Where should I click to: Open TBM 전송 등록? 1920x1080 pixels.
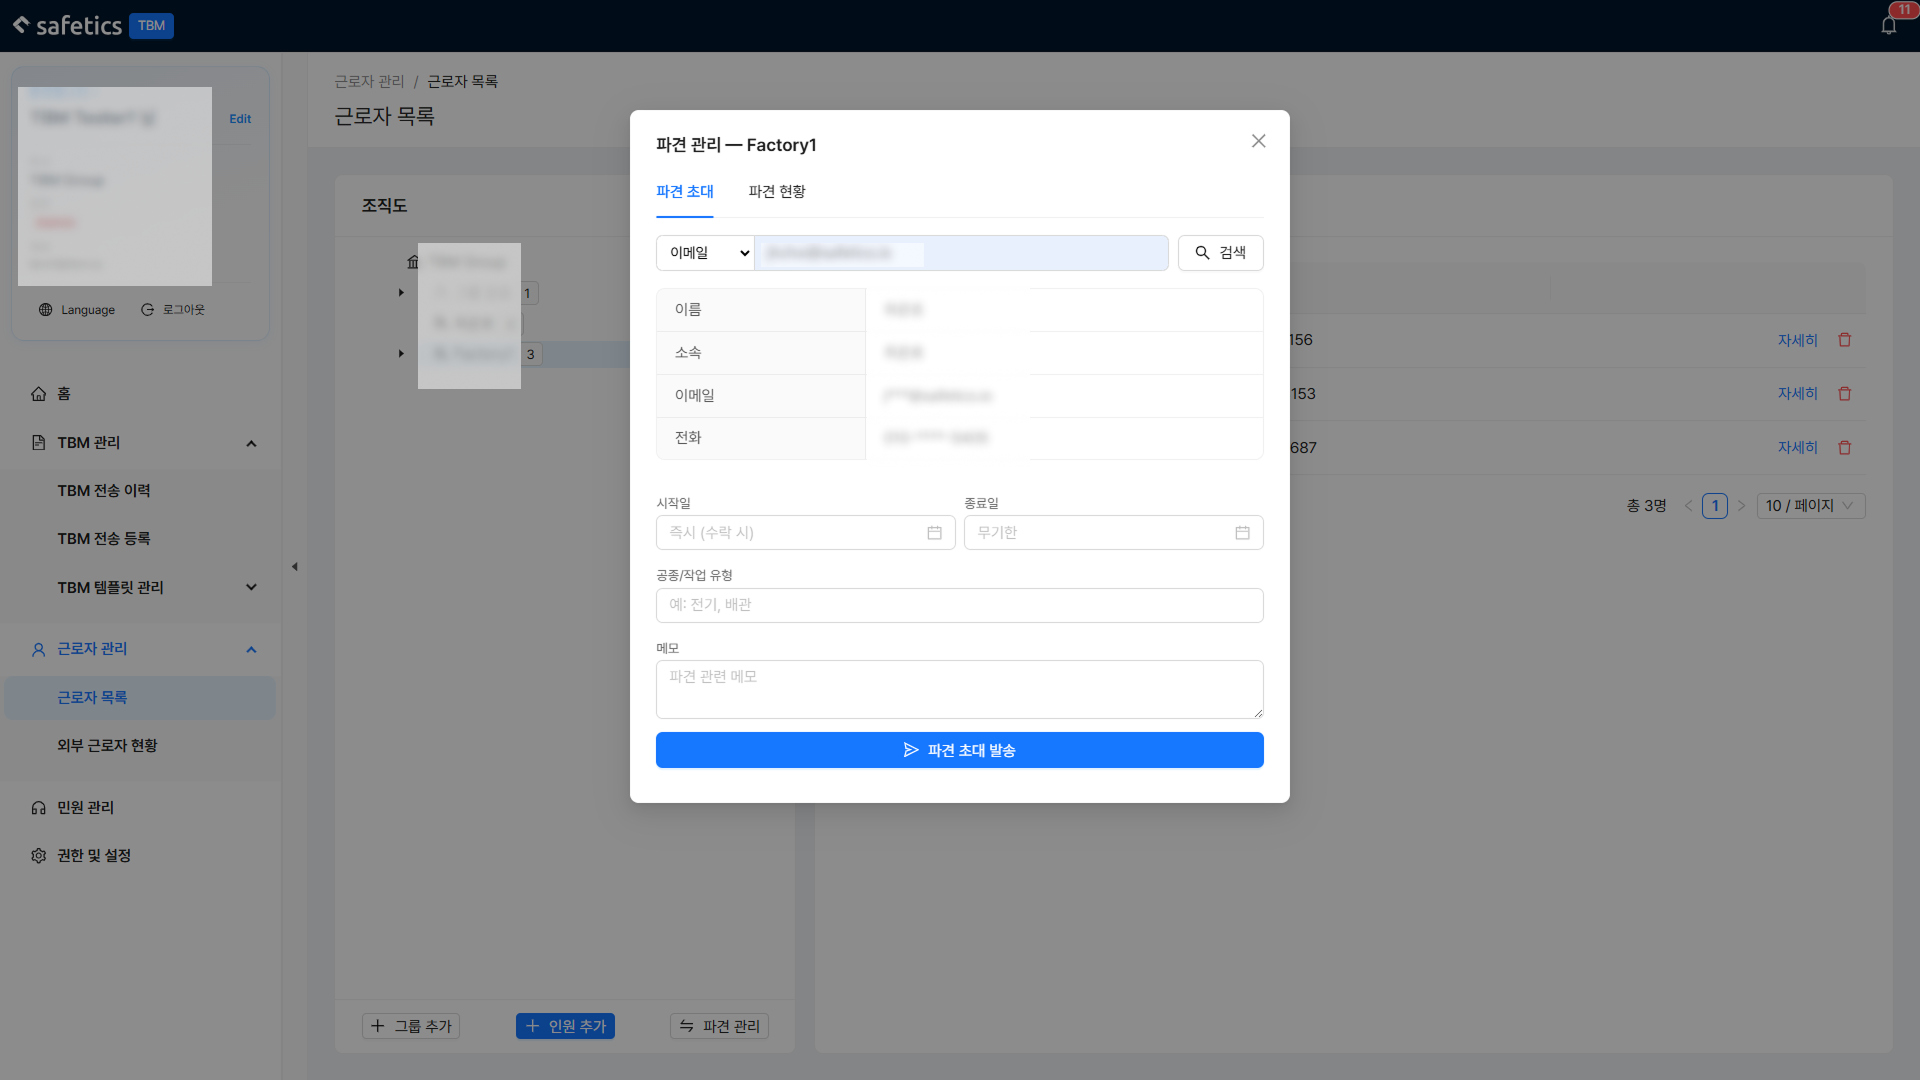point(104,539)
